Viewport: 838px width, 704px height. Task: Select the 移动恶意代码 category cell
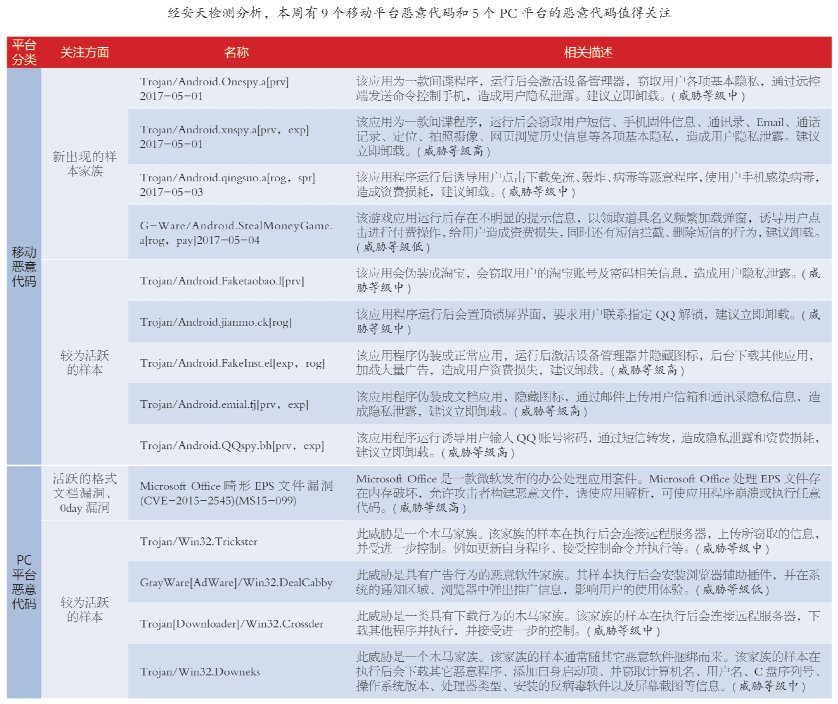(24, 266)
